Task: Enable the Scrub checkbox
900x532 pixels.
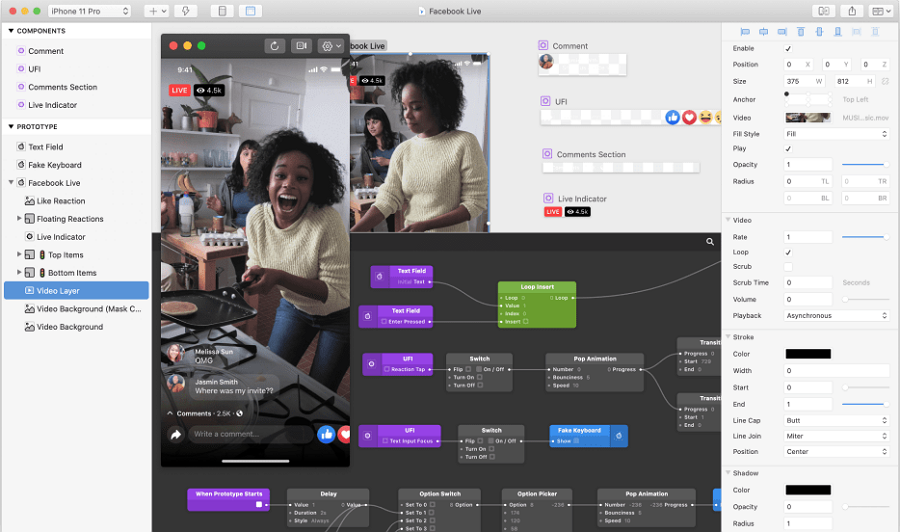Action: pyautogui.click(x=788, y=267)
